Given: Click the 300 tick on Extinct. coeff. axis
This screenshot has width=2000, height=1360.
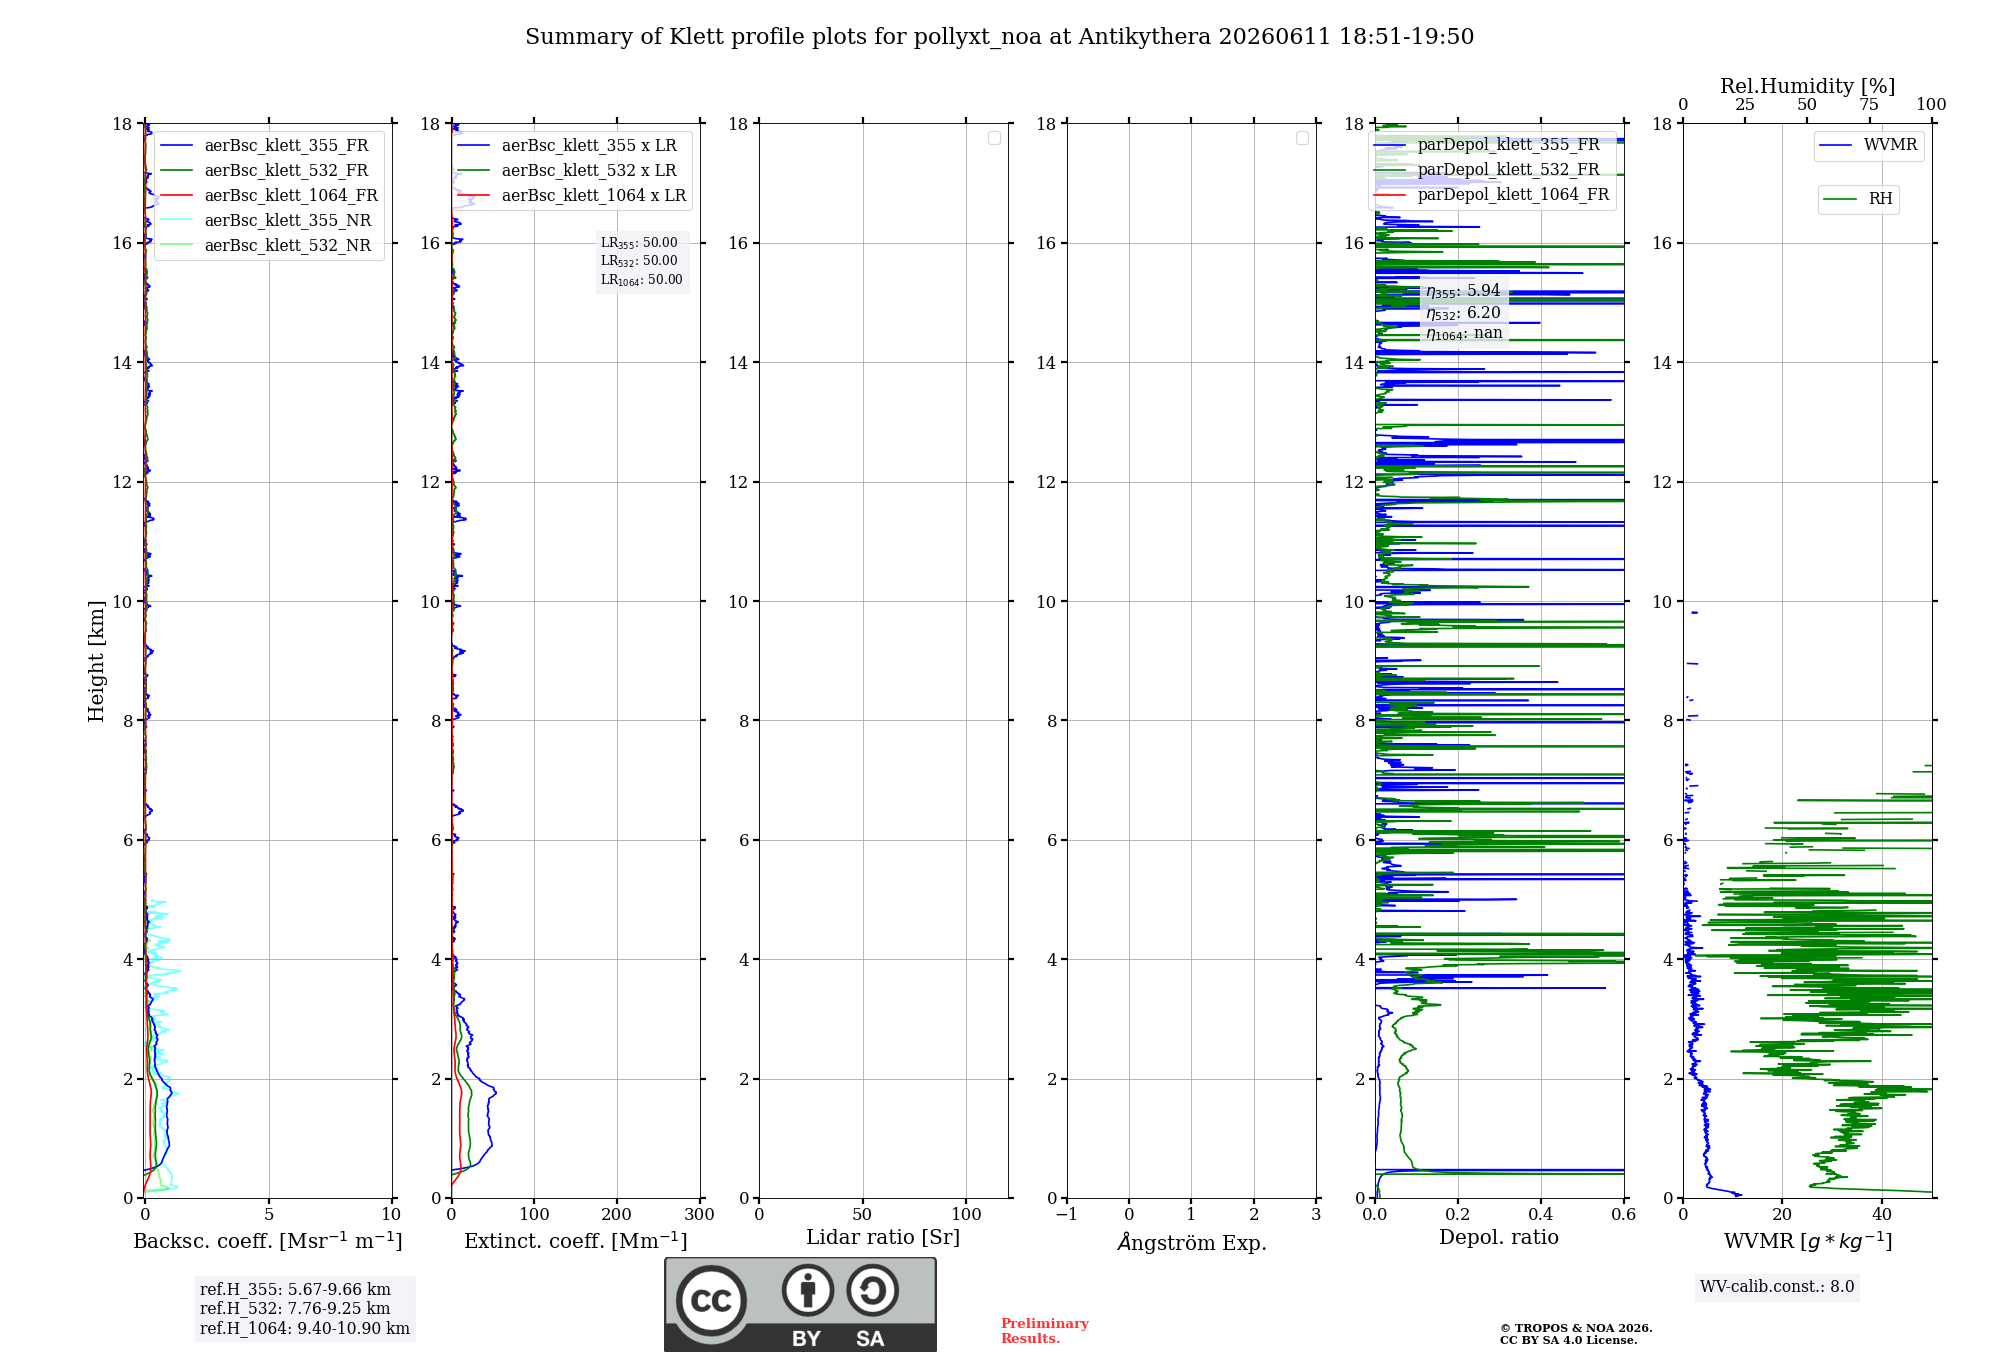Looking at the screenshot, I should click(700, 1215).
